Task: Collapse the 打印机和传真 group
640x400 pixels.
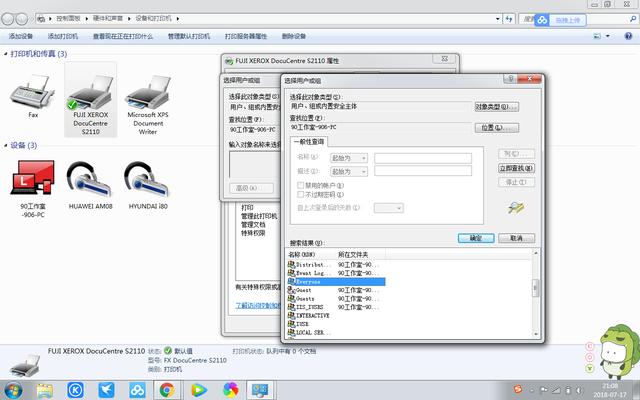Action: 6,53
